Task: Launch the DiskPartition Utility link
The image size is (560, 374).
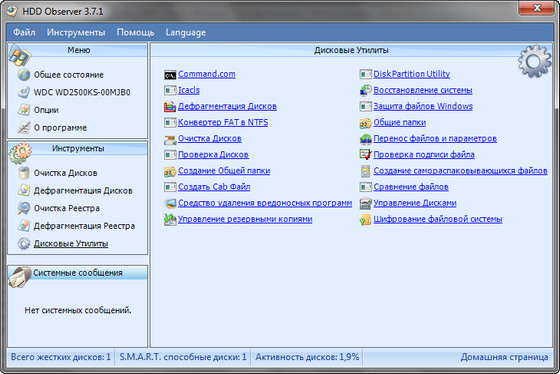Action: click(411, 74)
